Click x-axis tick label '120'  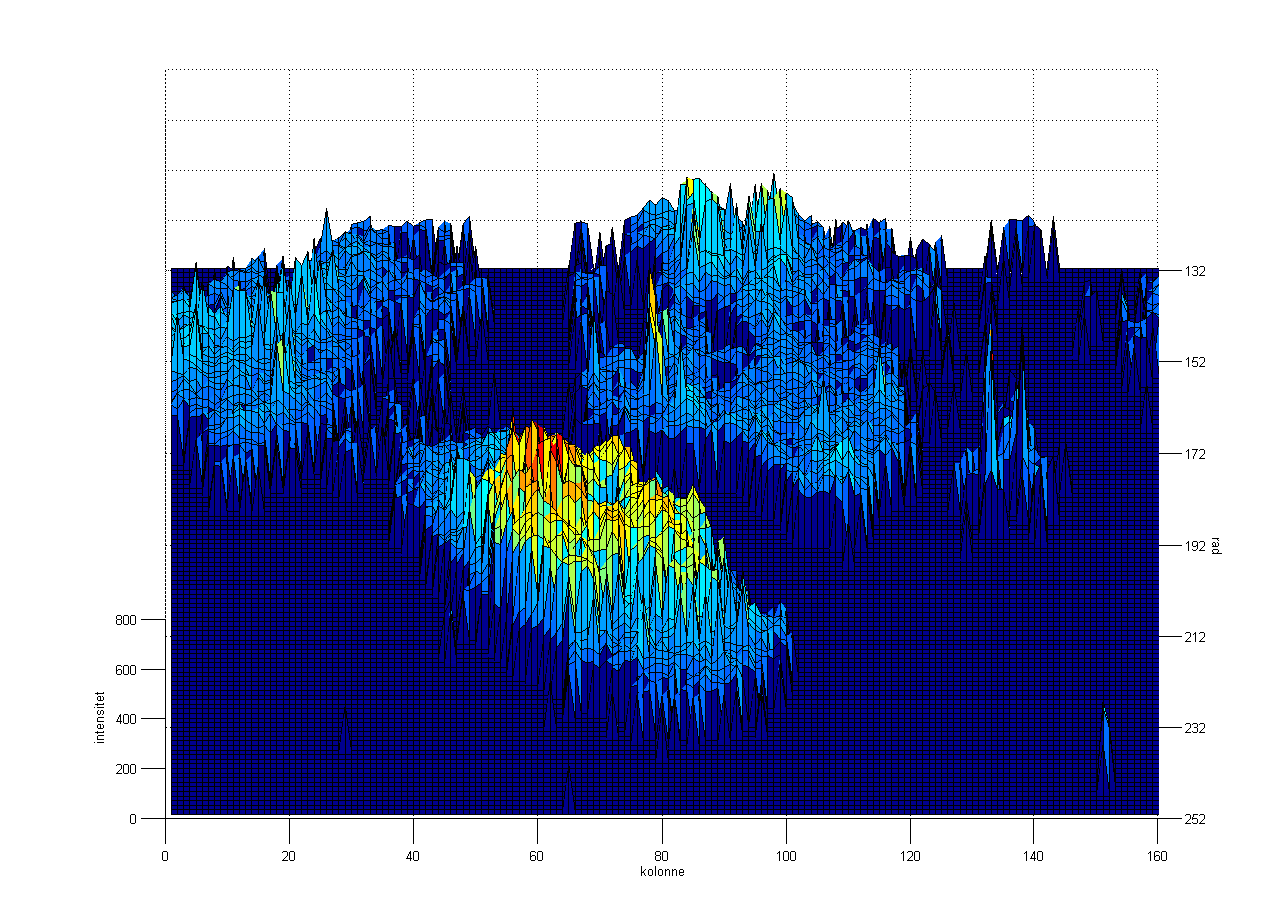[909, 856]
